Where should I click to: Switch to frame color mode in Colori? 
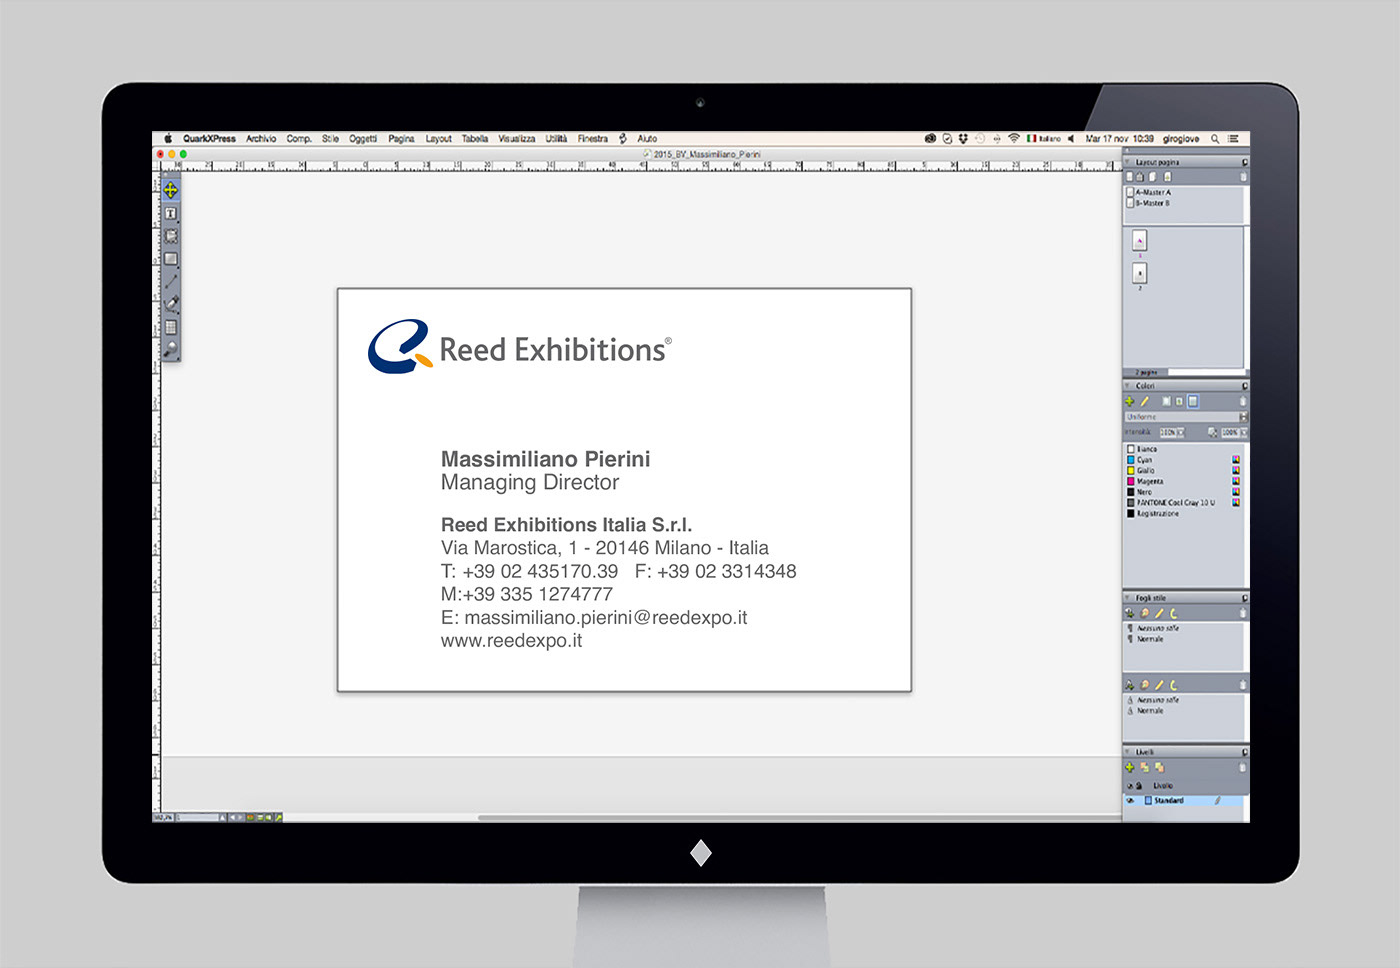(x=1166, y=402)
